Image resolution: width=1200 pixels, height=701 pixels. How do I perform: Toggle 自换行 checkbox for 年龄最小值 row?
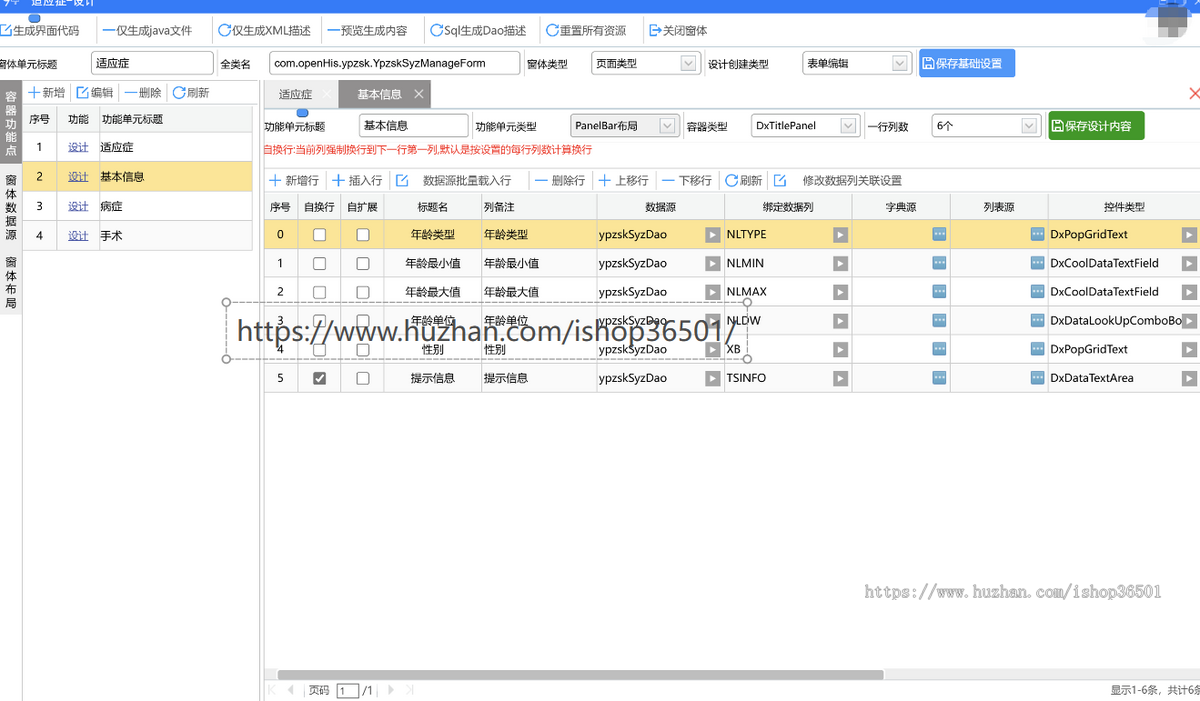click(x=319, y=264)
